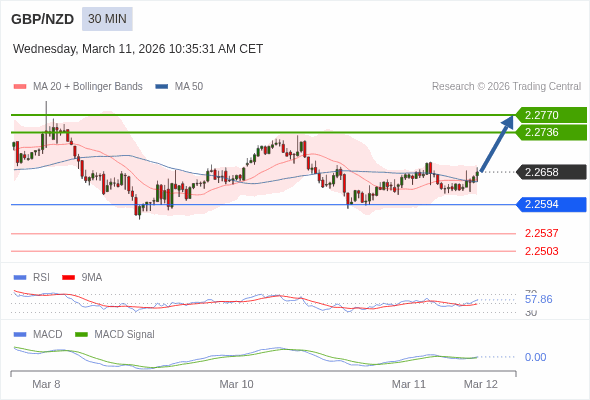Viewport: 590px width, 400px height.
Task: Click the 9MA legend label
Action: click(92, 278)
